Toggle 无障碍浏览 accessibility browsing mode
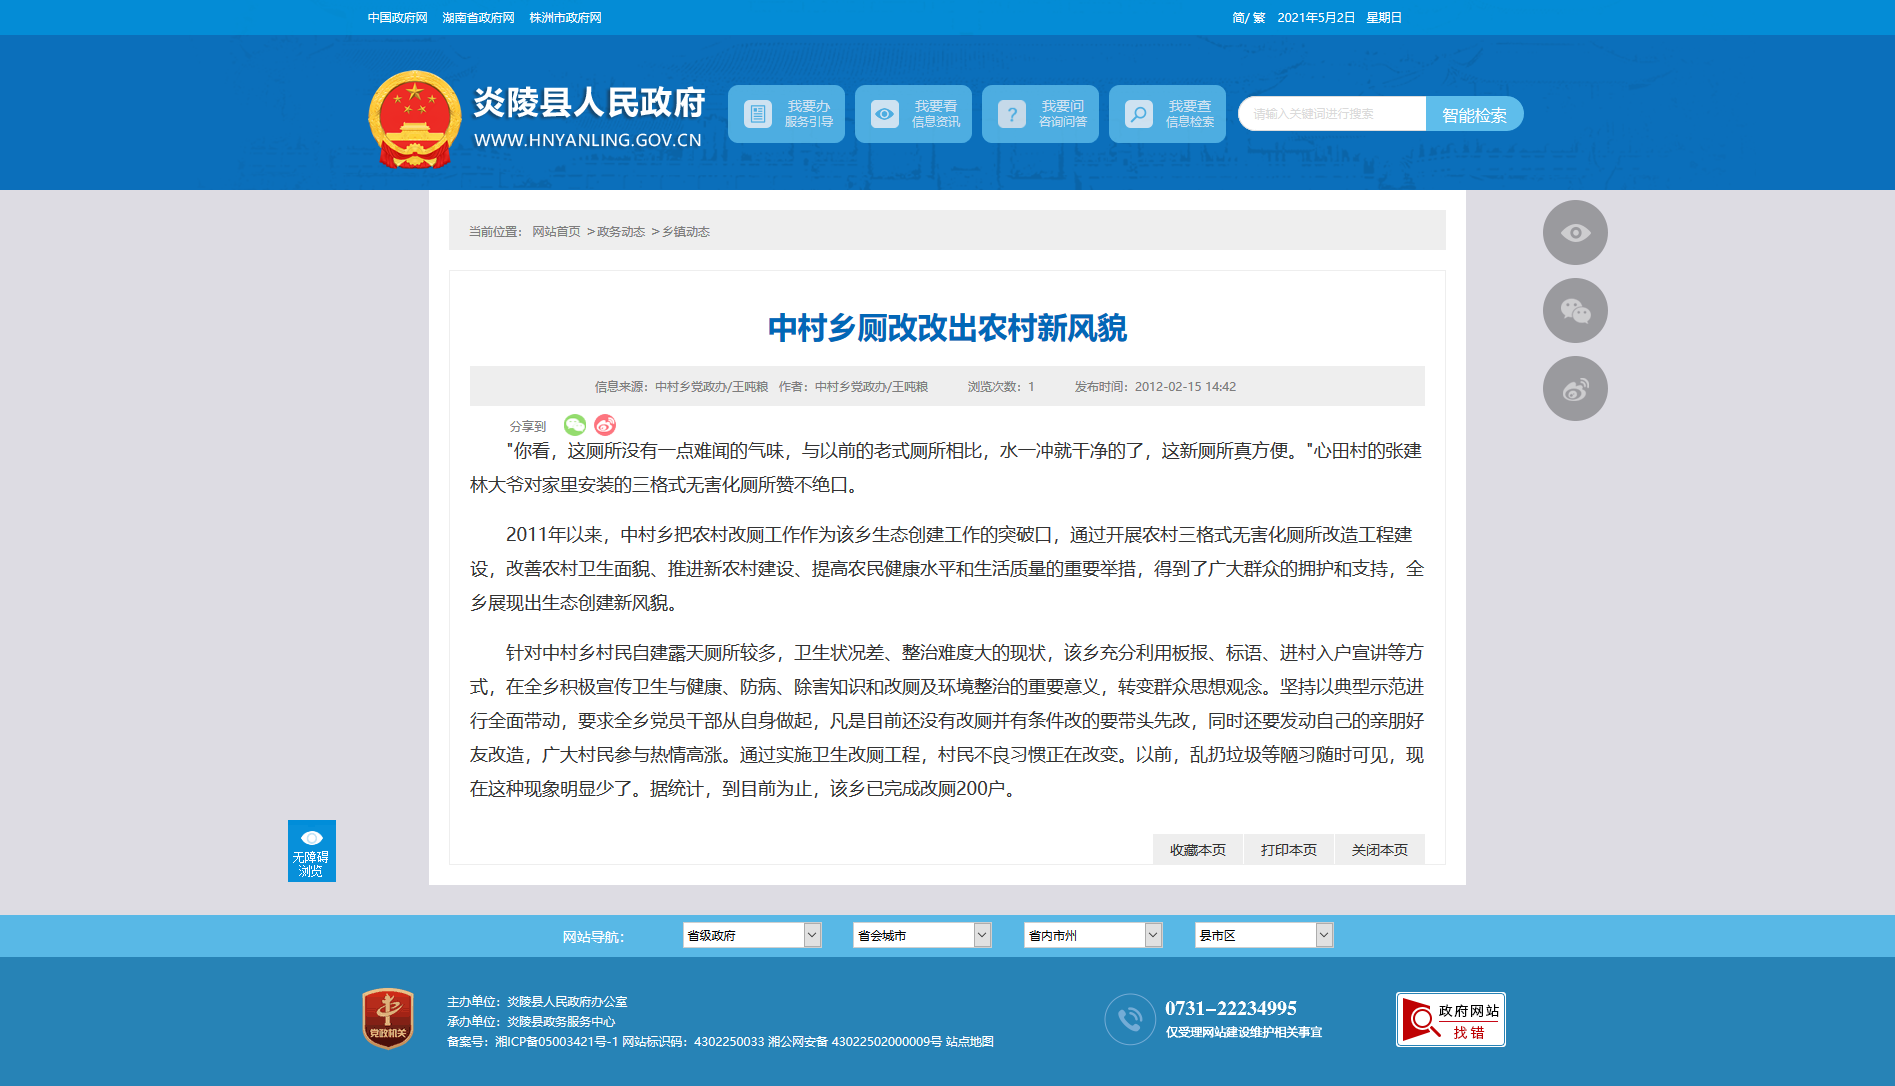This screenshot has height=1086, width=1895. coord(311,851)
